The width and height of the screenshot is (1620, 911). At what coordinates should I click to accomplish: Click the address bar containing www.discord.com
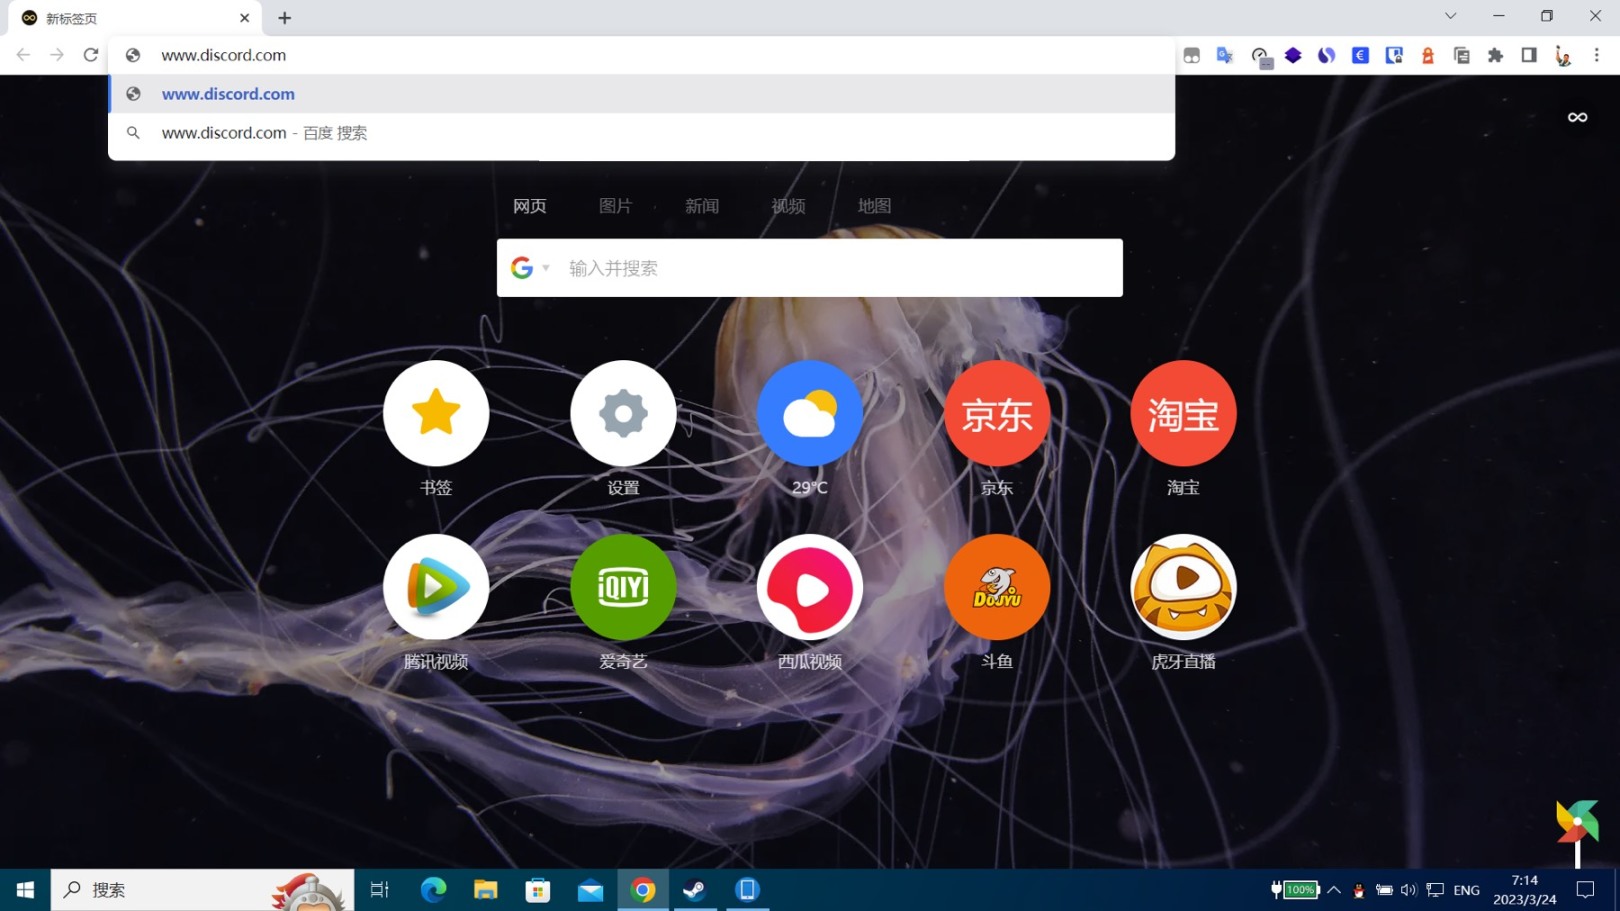(642, 55)
